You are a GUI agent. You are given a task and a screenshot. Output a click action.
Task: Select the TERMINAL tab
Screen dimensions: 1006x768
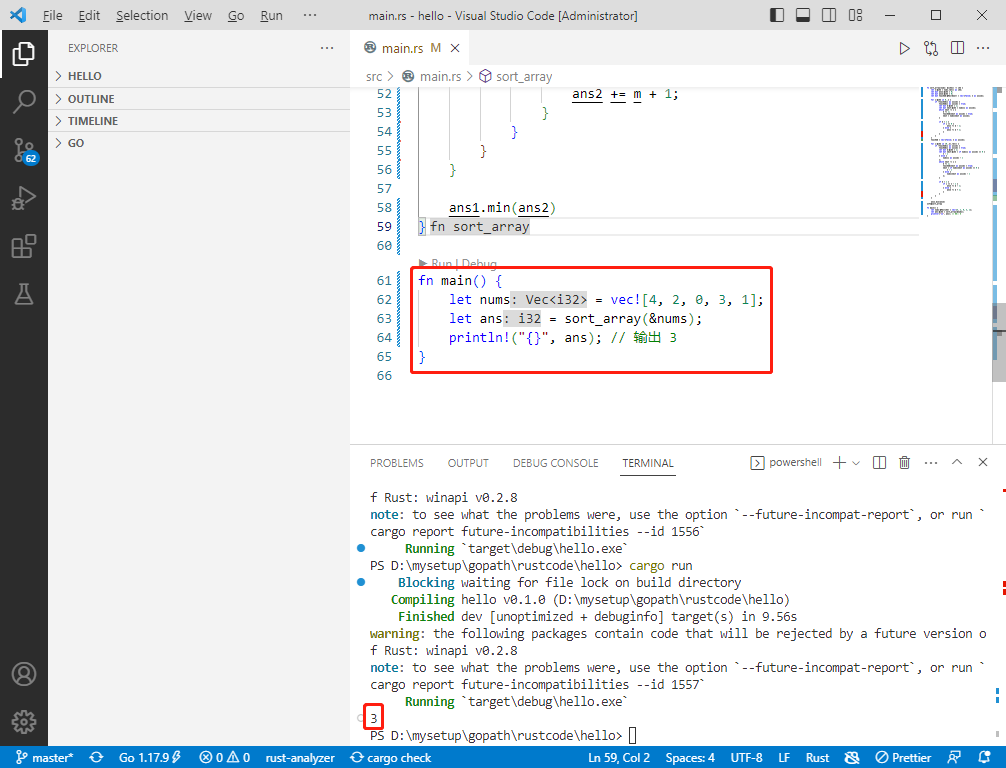[648, 463]
